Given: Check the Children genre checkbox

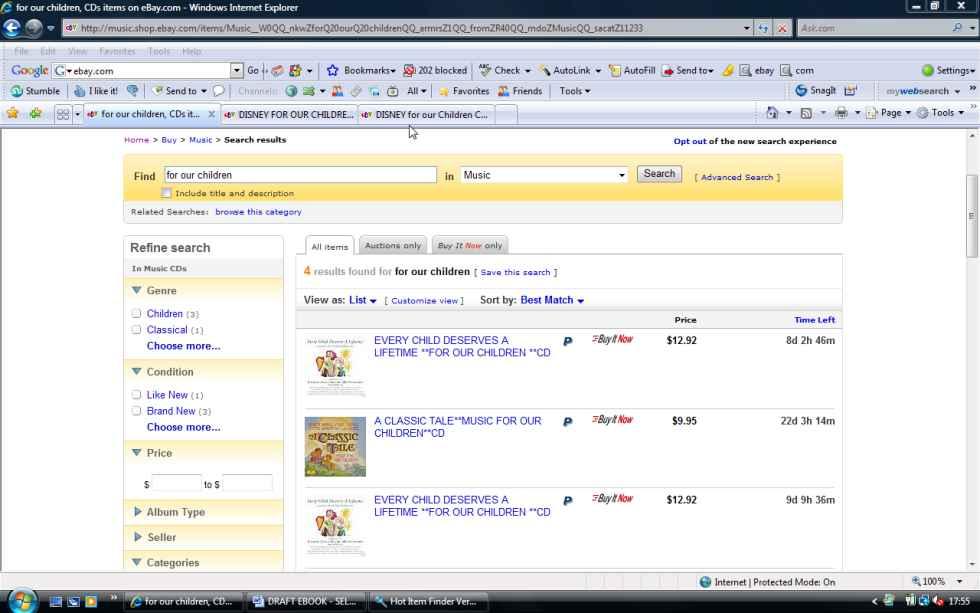Looking at the screenshot, I should tap(136, 314).
